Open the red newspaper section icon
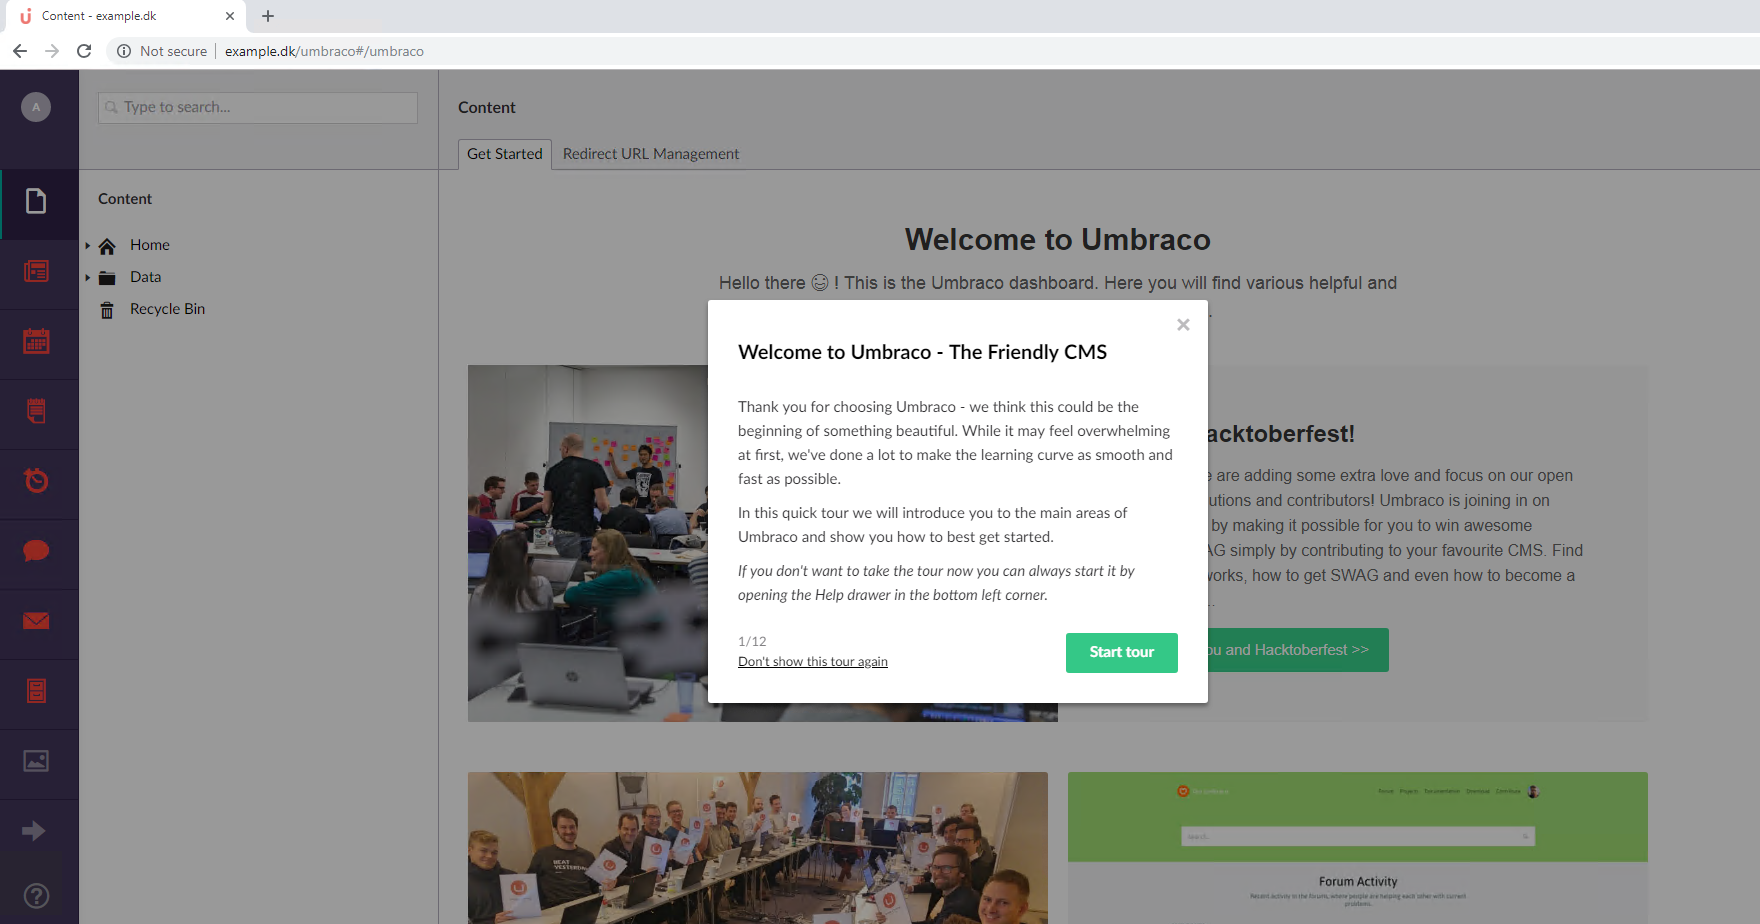The image size is (1760, 924). pos(36,271)
